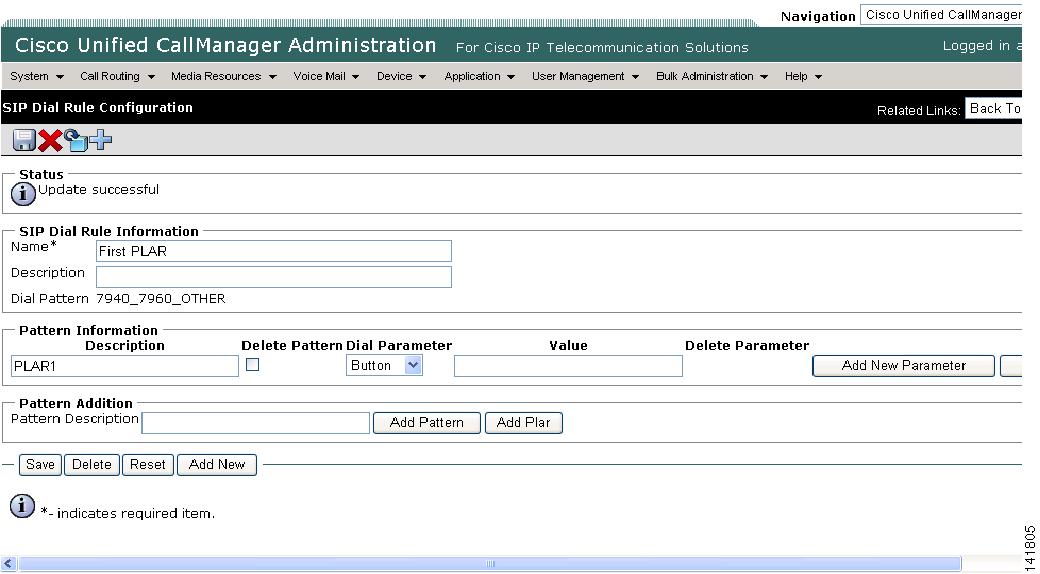The image size is (1040, 574).
Task: Click the Name field containing First PLAR
Action: pyautogui.click(x=274, y=251)
